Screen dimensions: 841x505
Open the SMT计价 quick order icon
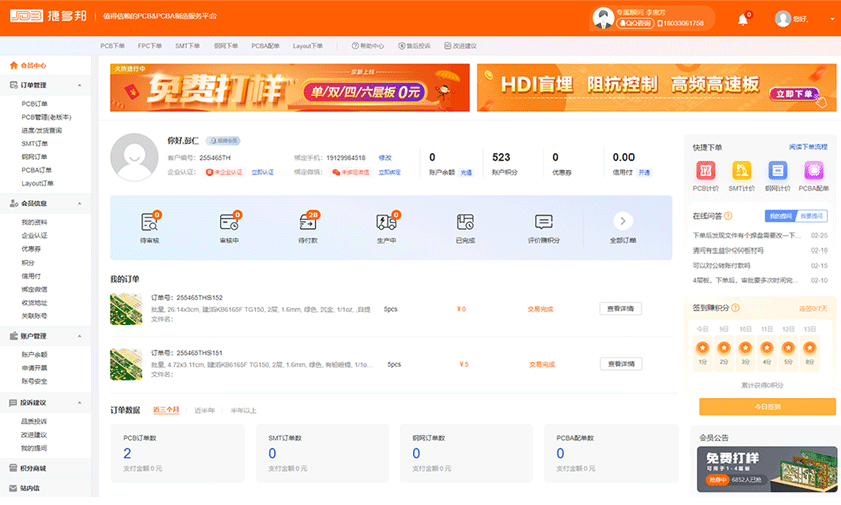click(x=741, y=171)
